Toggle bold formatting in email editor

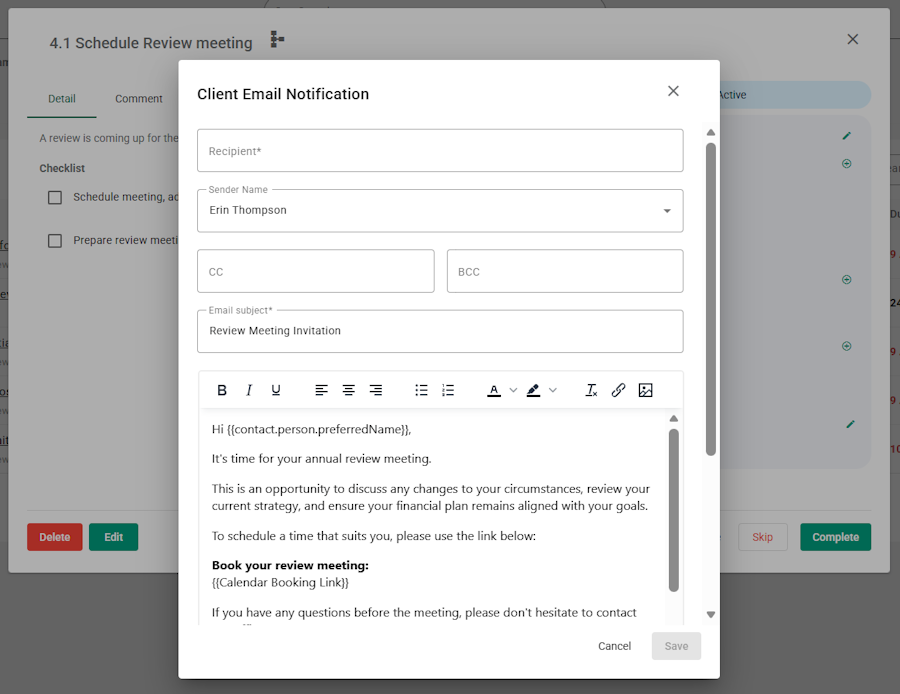pyautogui.click(x=222, y=390)
